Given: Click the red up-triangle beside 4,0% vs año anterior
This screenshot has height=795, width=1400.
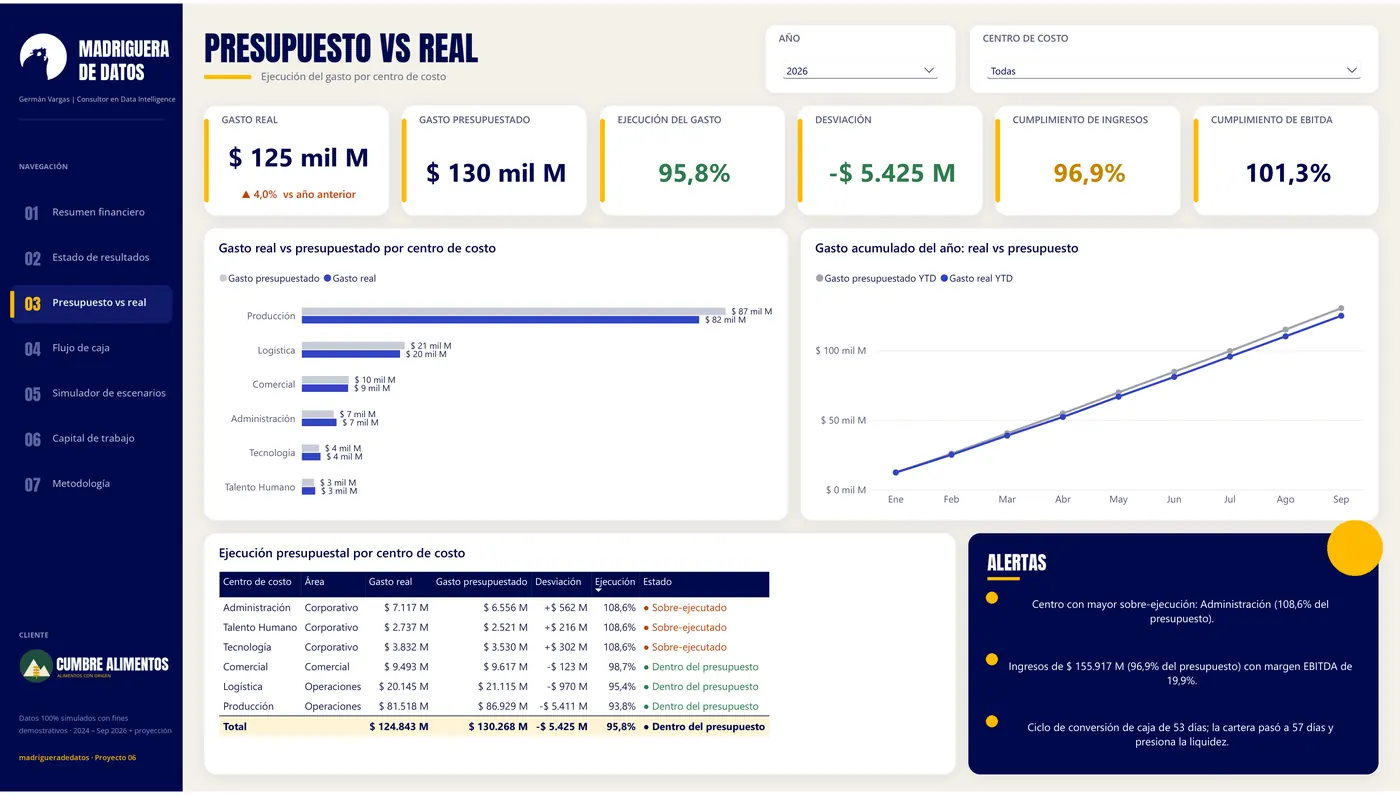Looking at the screenshot, I should click(245, 195).
